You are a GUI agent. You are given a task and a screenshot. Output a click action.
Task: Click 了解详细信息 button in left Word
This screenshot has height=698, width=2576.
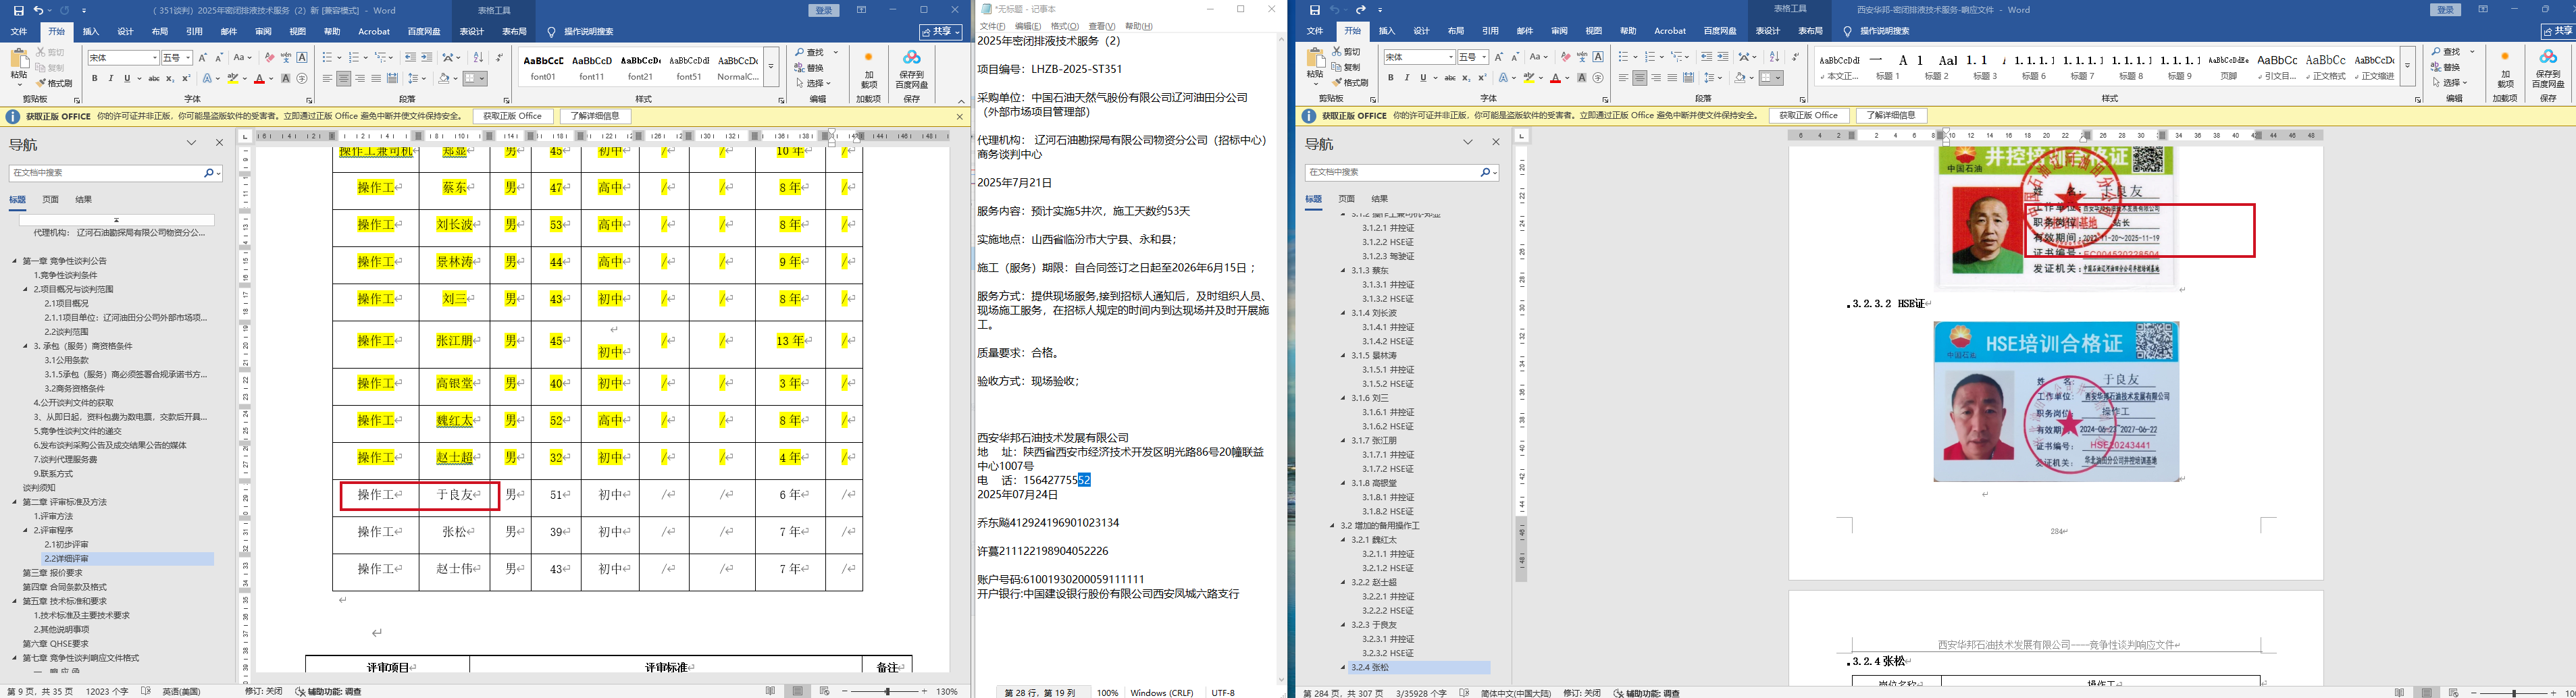pyautogui.click(x=595, y=116)
